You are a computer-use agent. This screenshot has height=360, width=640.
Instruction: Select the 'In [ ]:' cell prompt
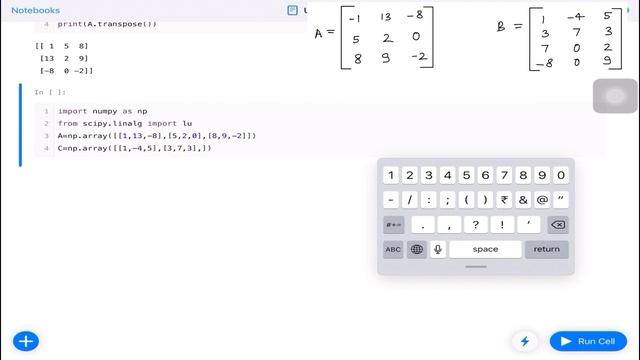tap(50, 92)
